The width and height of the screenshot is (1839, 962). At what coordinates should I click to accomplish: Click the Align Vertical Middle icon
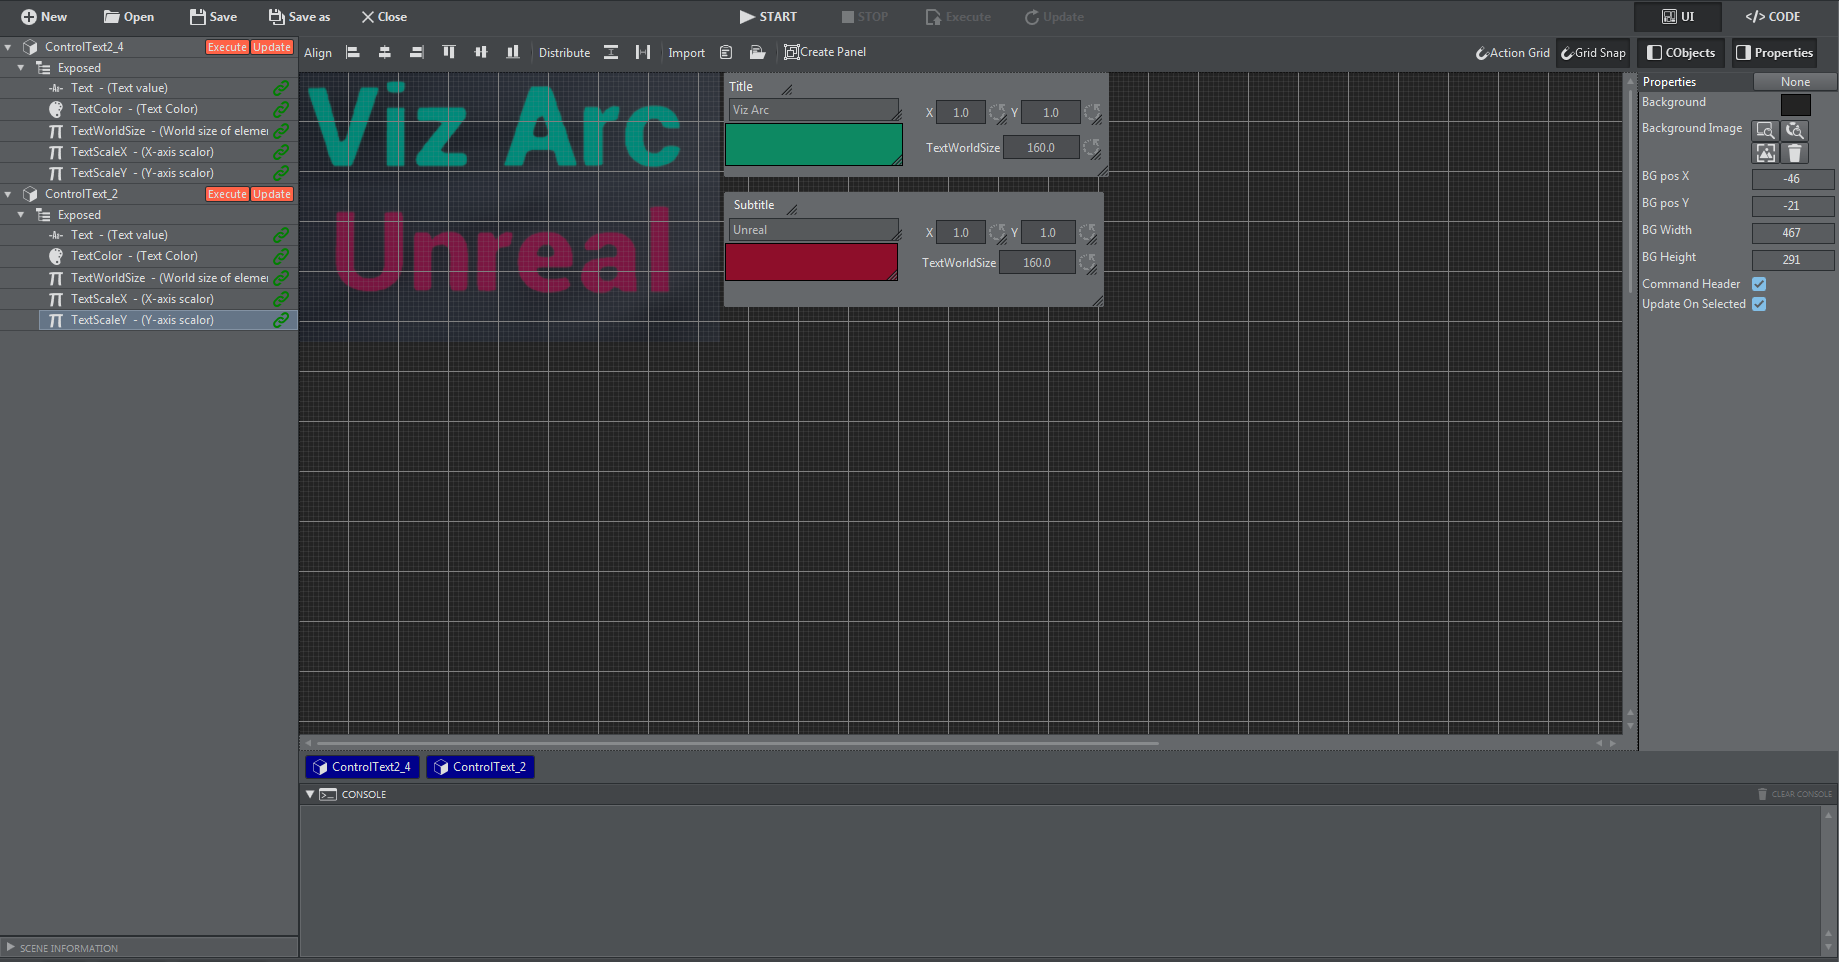point(481,52)
